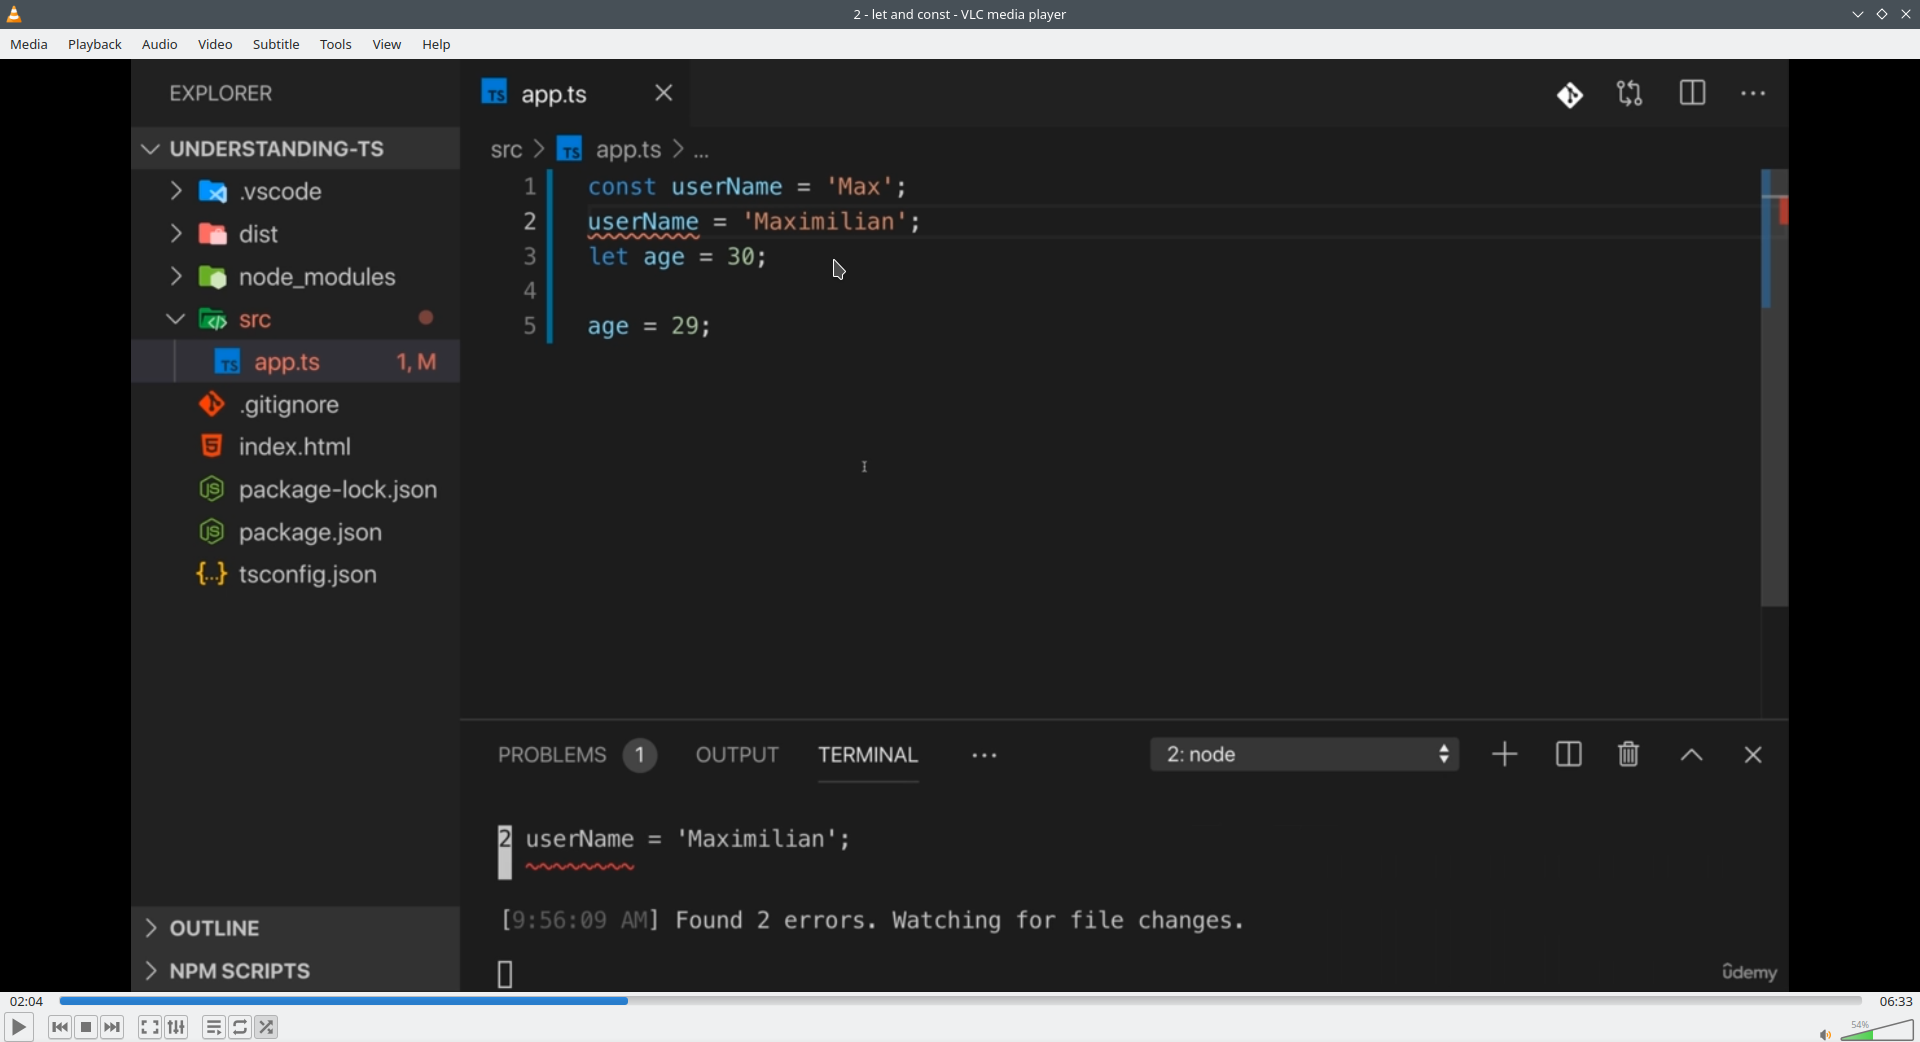Open the Tools menu
1920x1042 pixels.
[336, 45]
